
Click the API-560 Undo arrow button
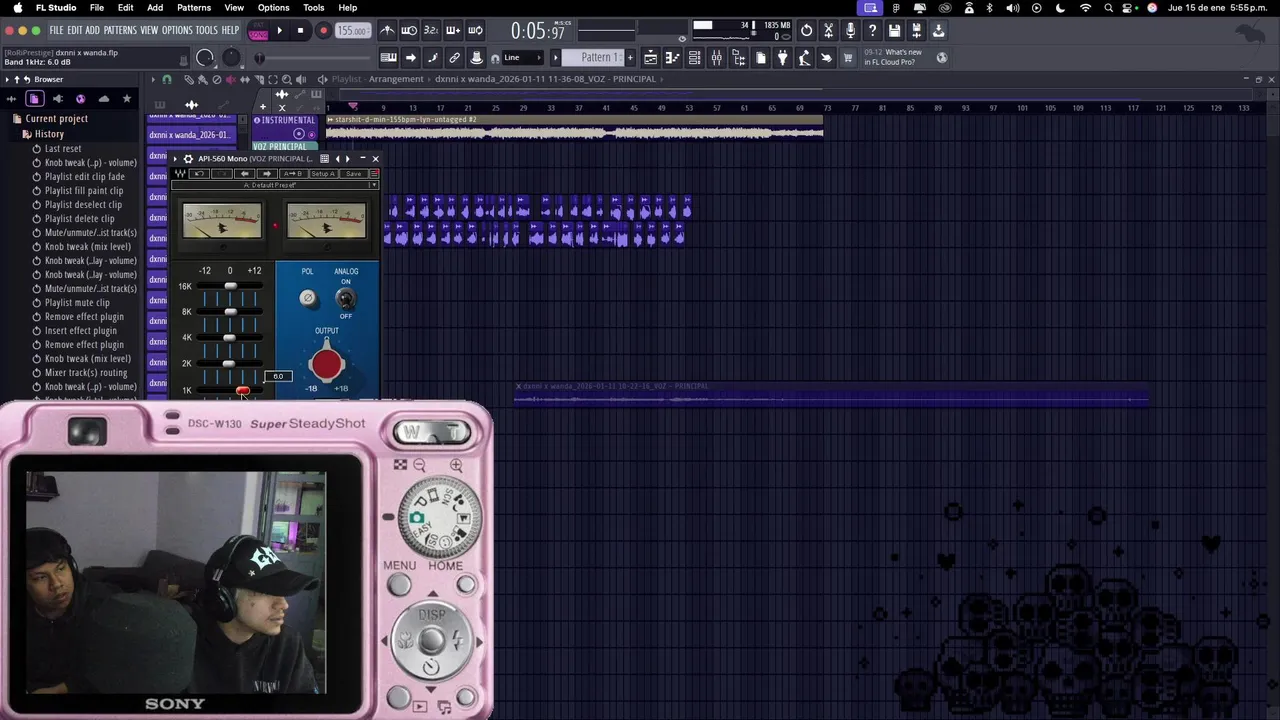[x=199, y=174]
